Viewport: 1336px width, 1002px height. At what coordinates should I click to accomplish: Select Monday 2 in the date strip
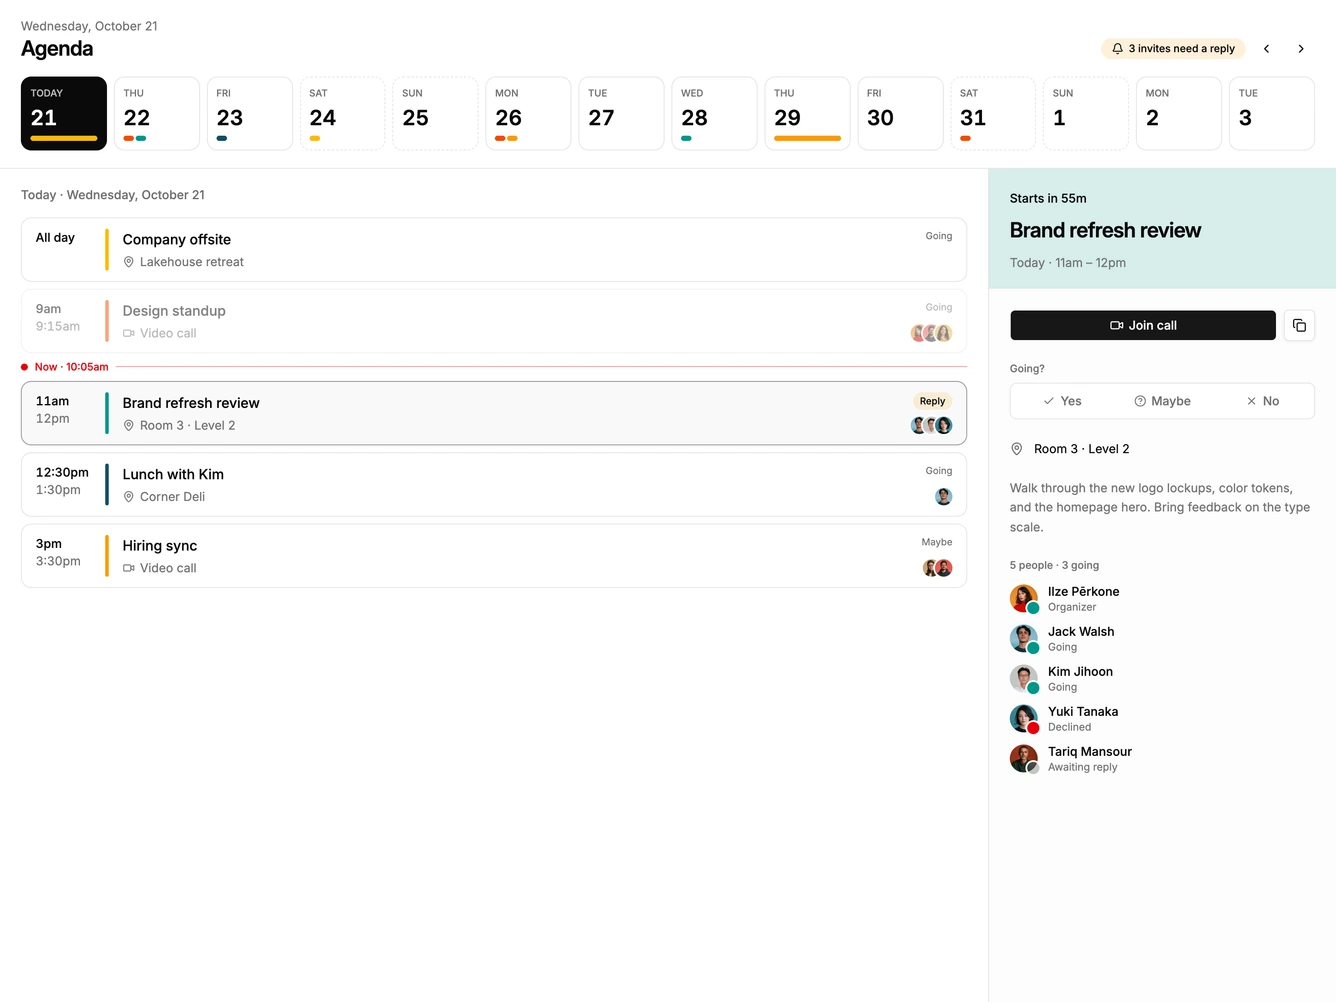pyautogui.click(x=1179, y=114)
